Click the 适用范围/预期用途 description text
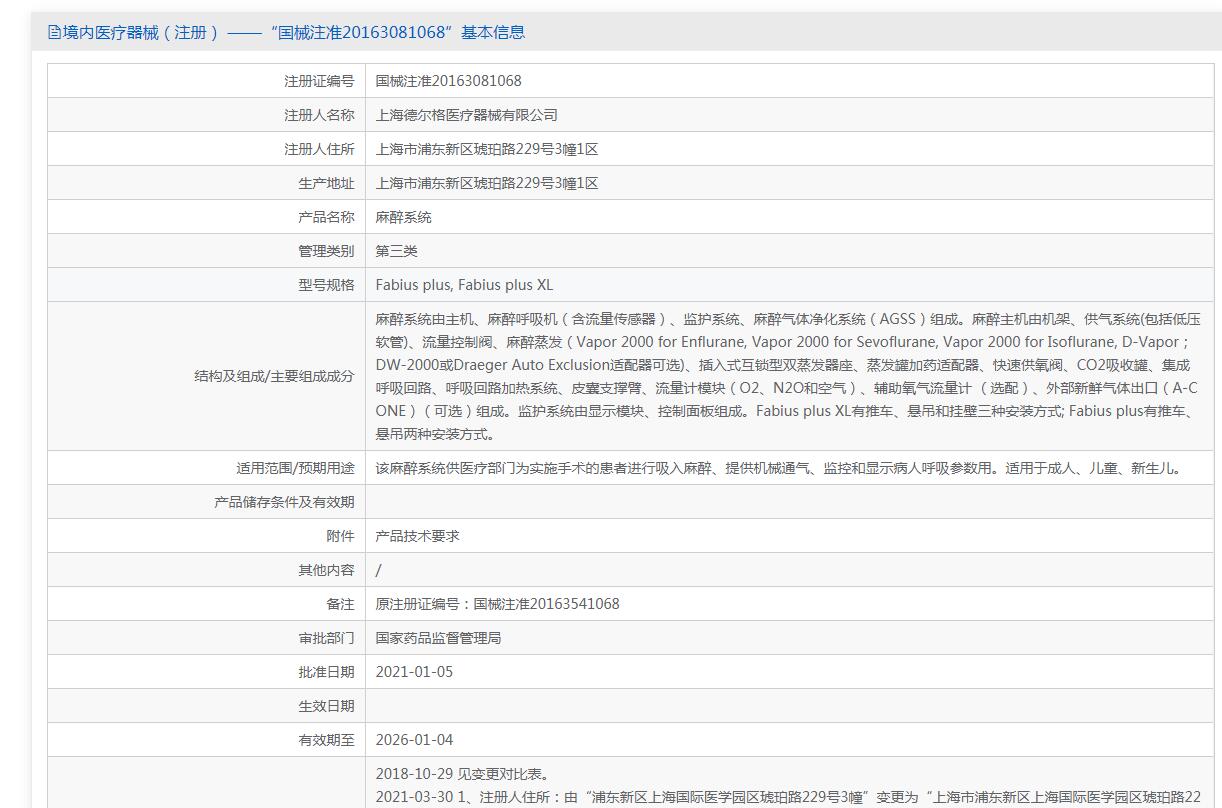 click(x=778, y=468)
